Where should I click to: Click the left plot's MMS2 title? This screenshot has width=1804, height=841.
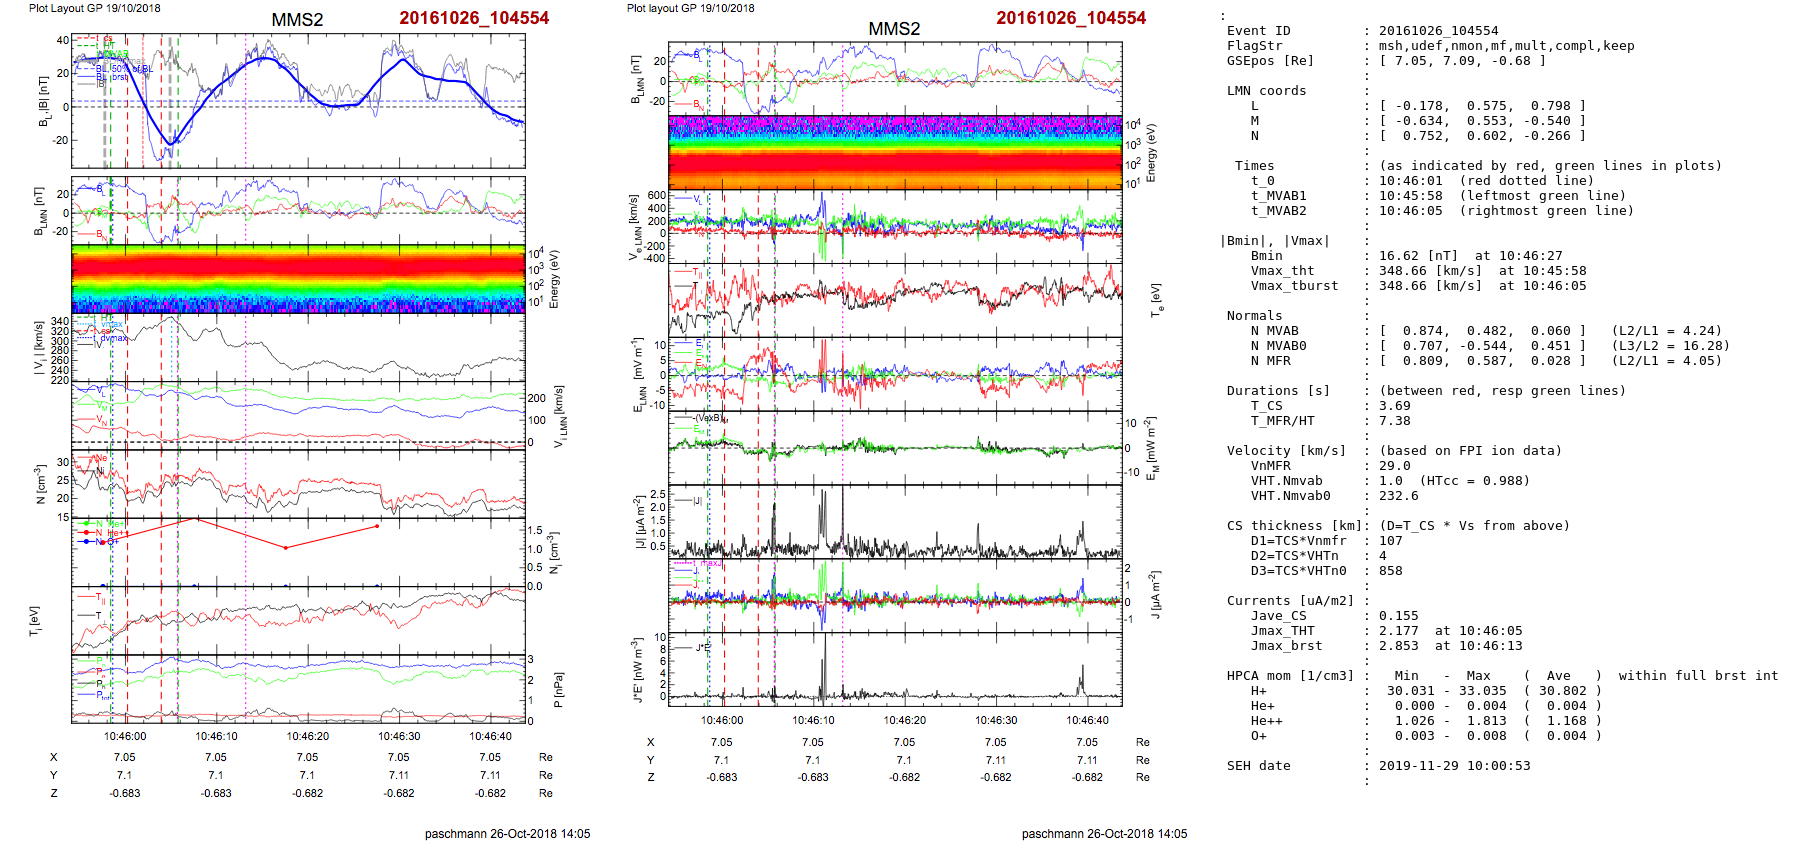(297, 20)
